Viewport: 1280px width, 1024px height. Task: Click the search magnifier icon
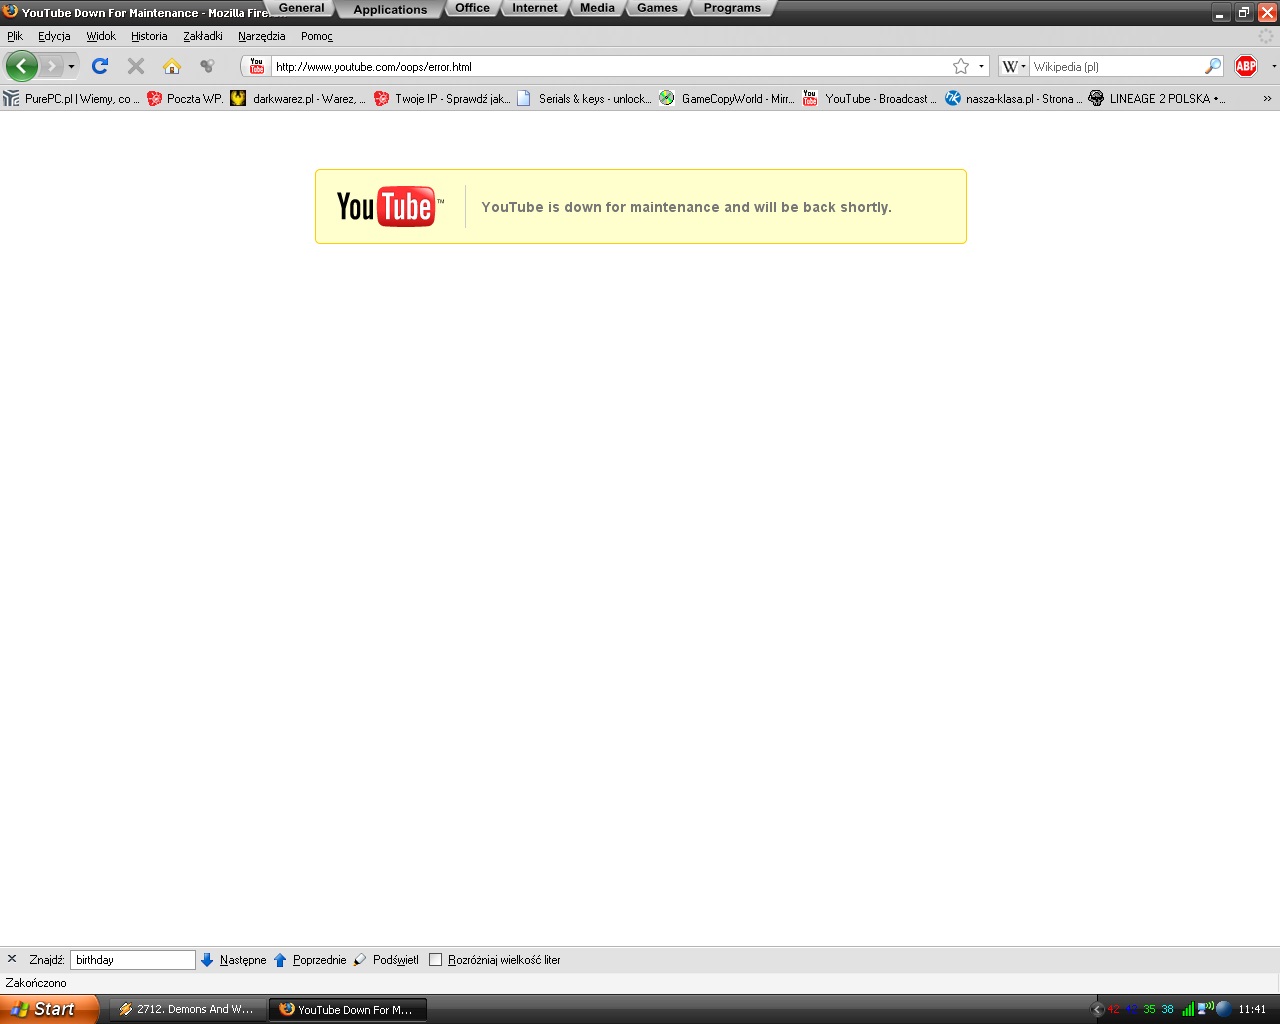1213,67
